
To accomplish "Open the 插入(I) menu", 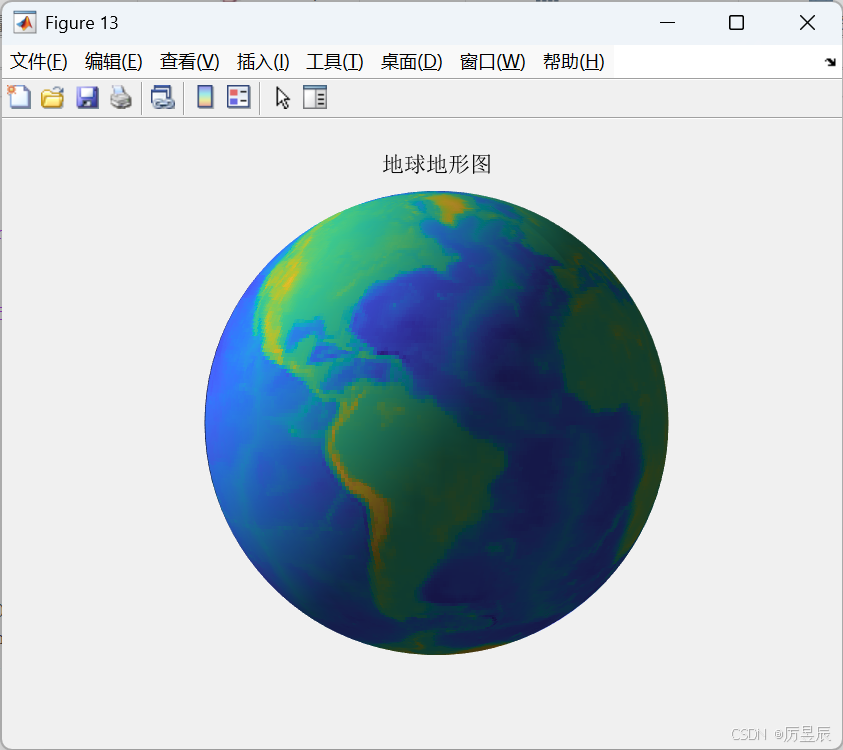I will (263, 62).
